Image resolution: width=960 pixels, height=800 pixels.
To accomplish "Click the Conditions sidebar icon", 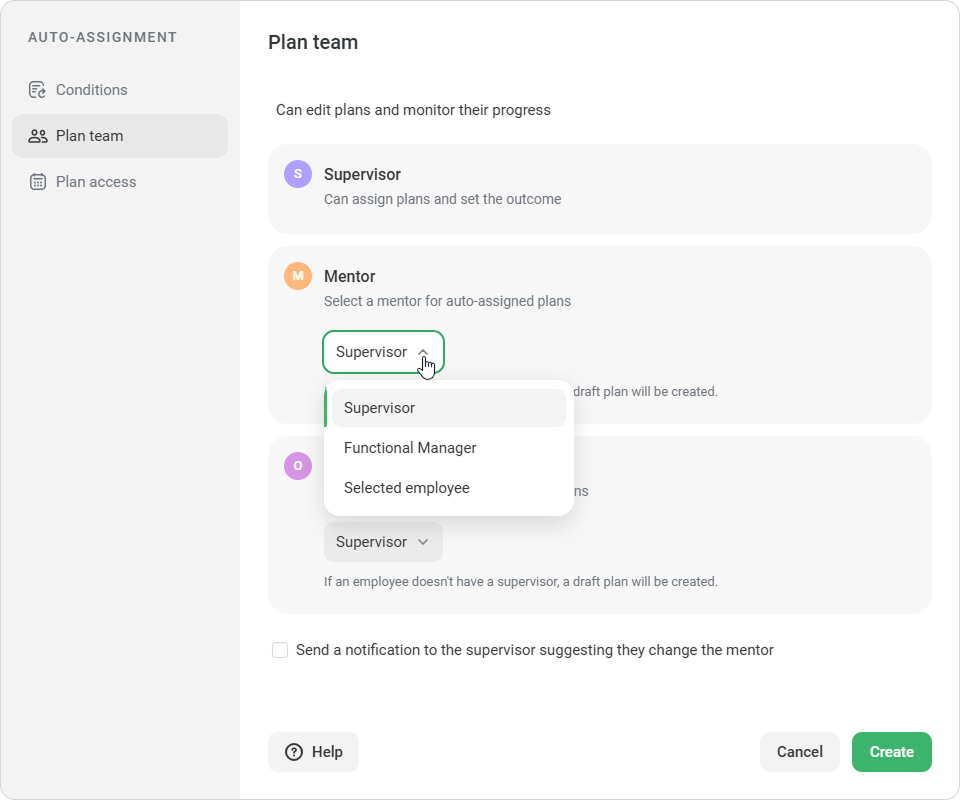I will pos(37,90).
